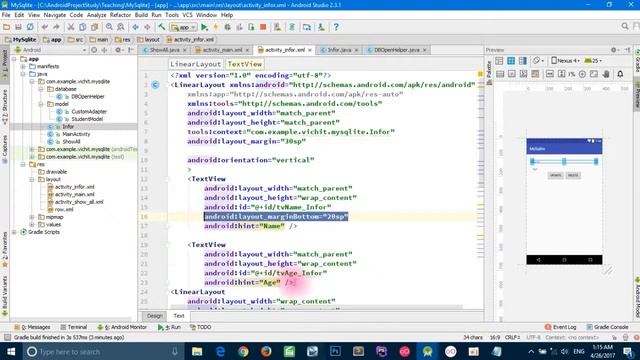640x360 pixels.
Task: Click the gutter icon beside LinearLayout line
Action: 156,85
